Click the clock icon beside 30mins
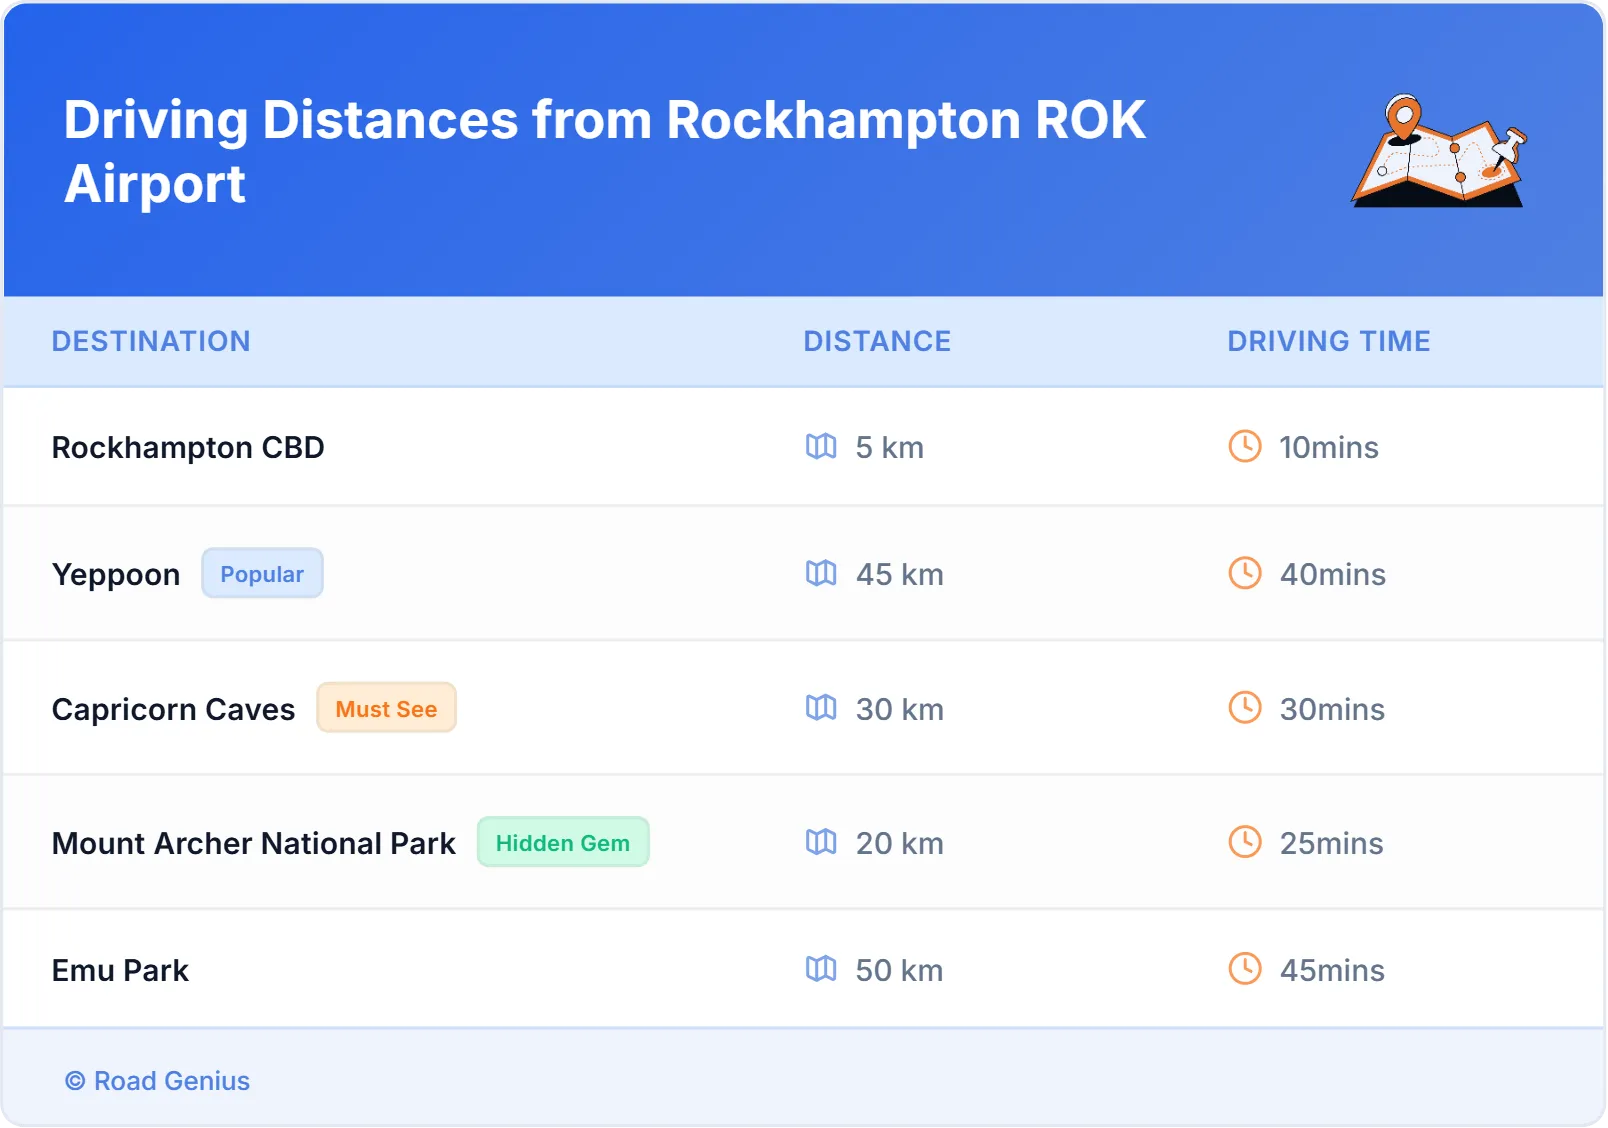 pyautogui.click(x=1245, y=708)
